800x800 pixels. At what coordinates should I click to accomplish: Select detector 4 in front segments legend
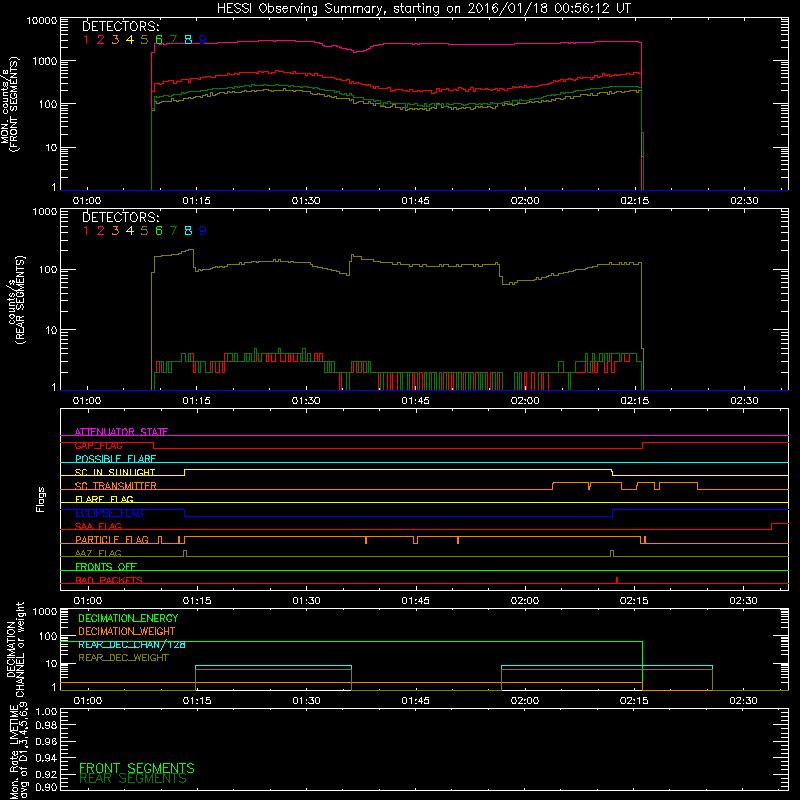130,39
